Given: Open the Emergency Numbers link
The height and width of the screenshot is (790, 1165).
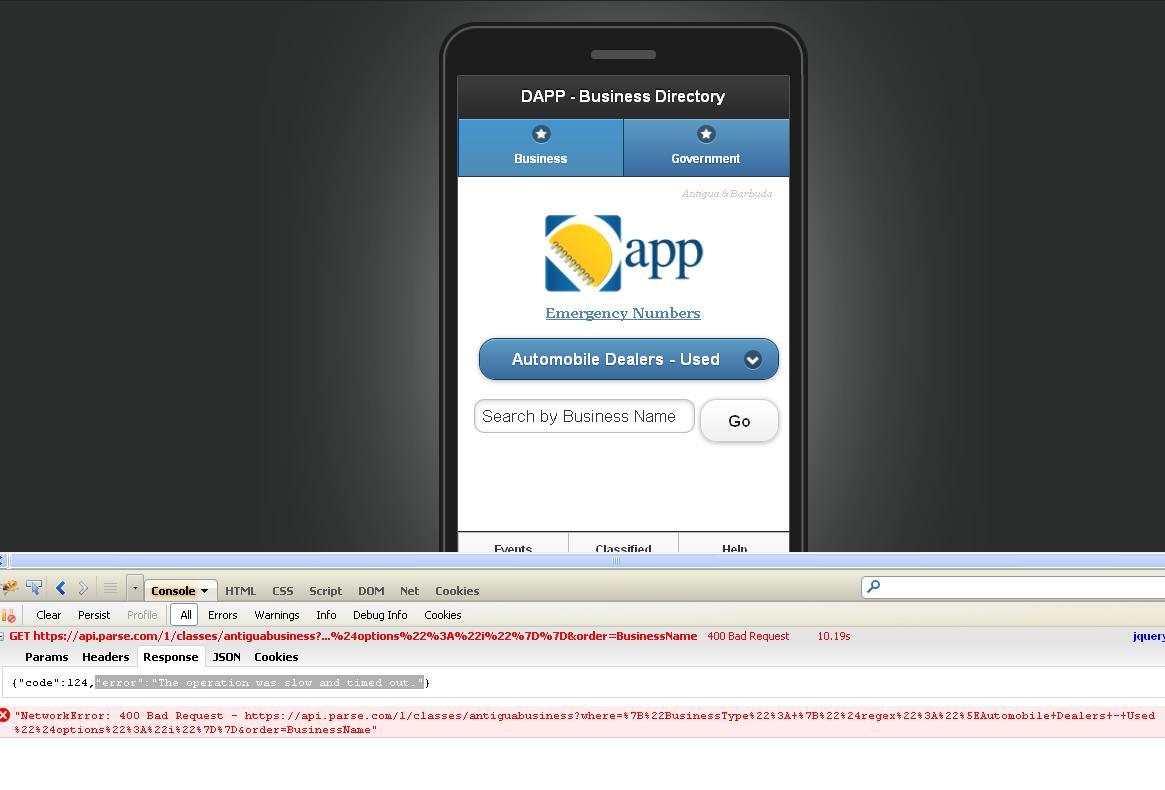Looking at the screenshot, I should 622,313.
